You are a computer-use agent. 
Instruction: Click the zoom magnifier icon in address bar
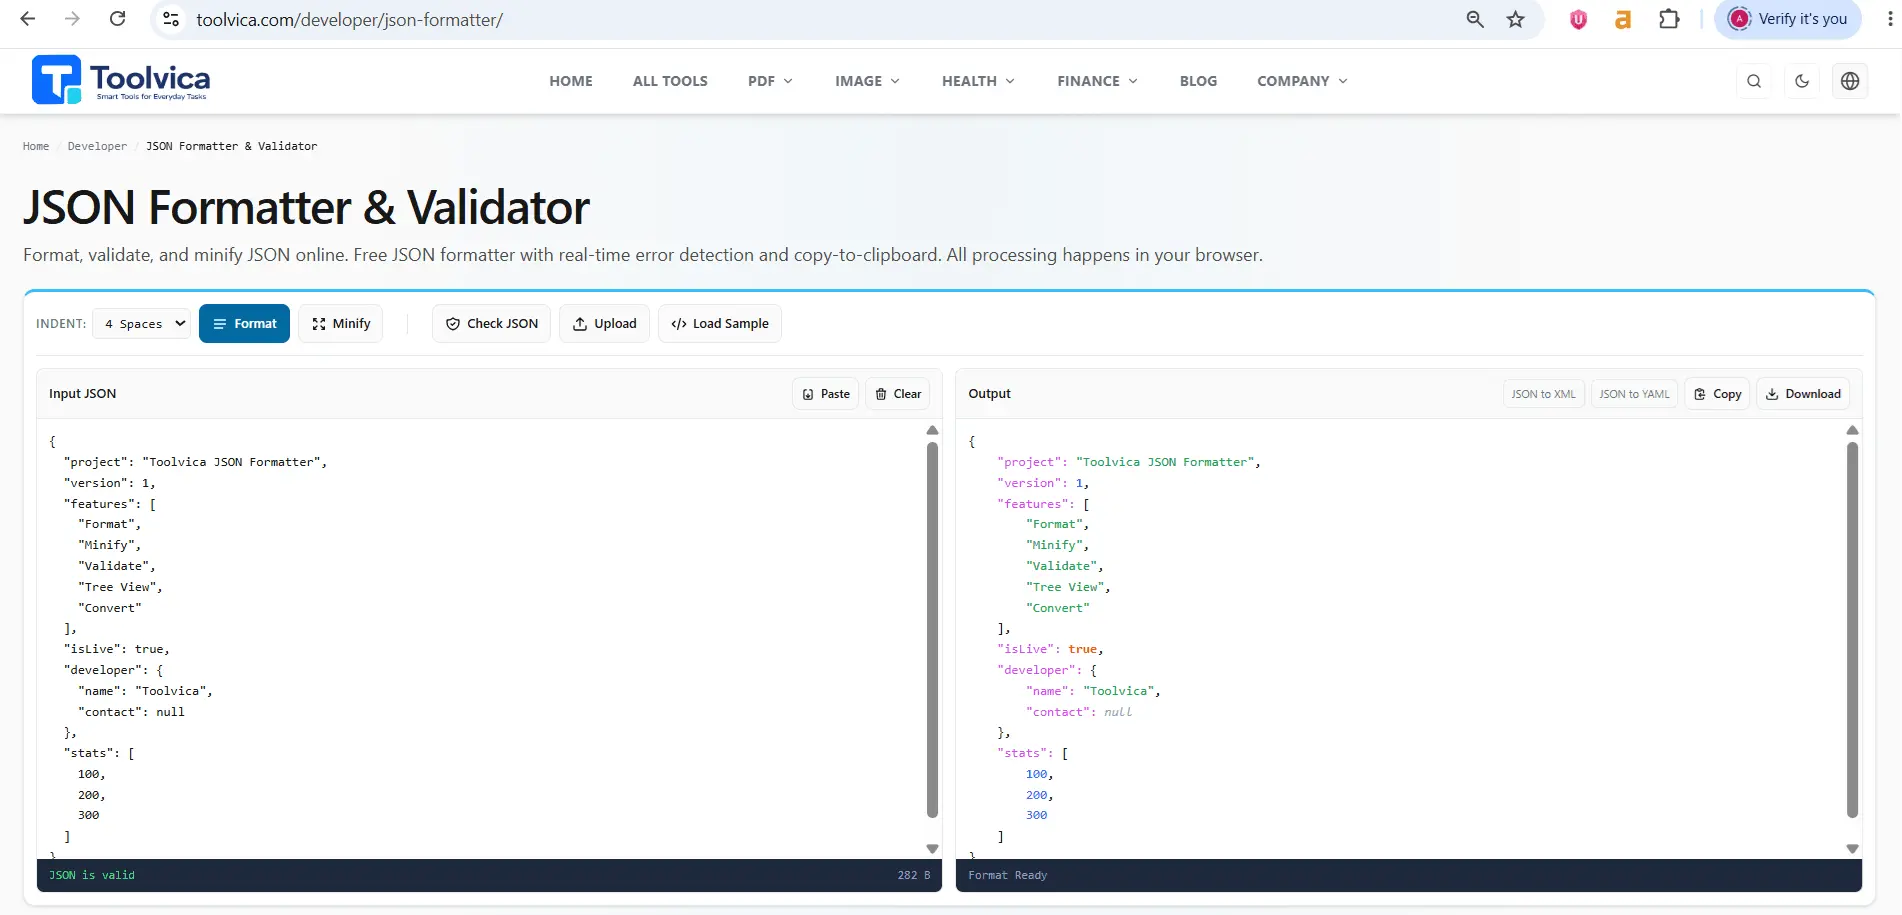point(1475,19)
